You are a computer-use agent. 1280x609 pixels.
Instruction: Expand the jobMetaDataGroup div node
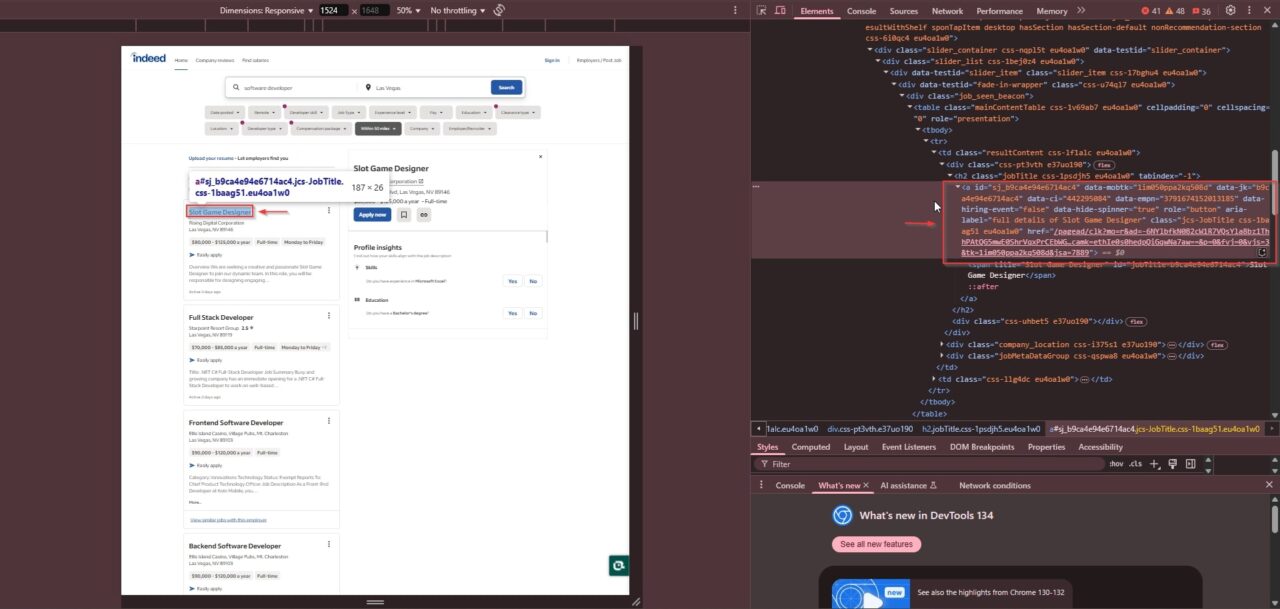pos(944,356)
